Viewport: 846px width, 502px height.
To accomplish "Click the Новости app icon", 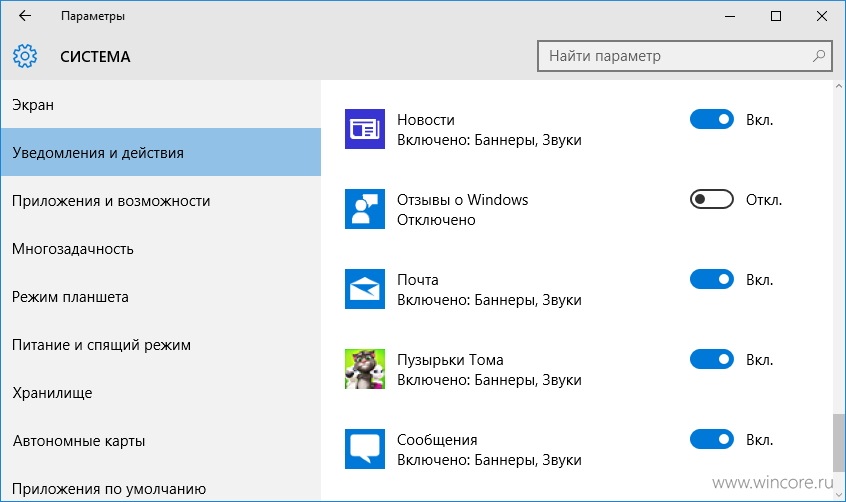I will tap(365, 129).
